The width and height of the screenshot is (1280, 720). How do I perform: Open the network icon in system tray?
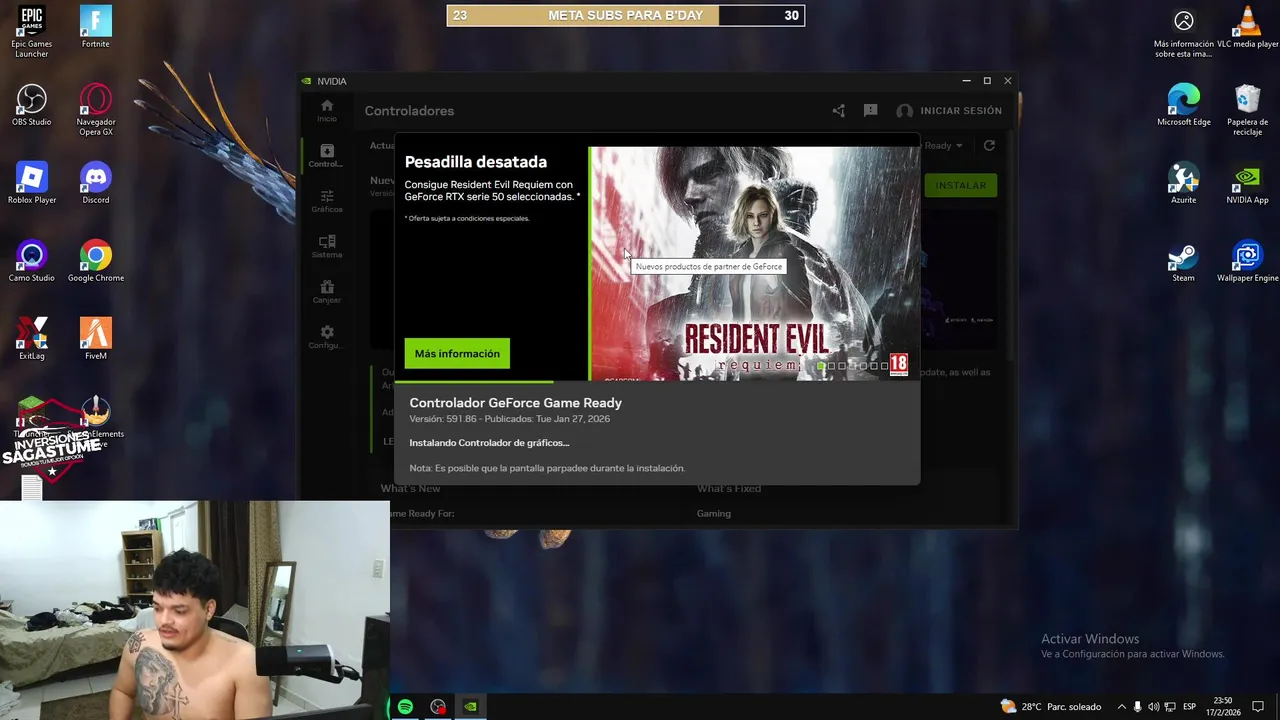point(1169,707)
